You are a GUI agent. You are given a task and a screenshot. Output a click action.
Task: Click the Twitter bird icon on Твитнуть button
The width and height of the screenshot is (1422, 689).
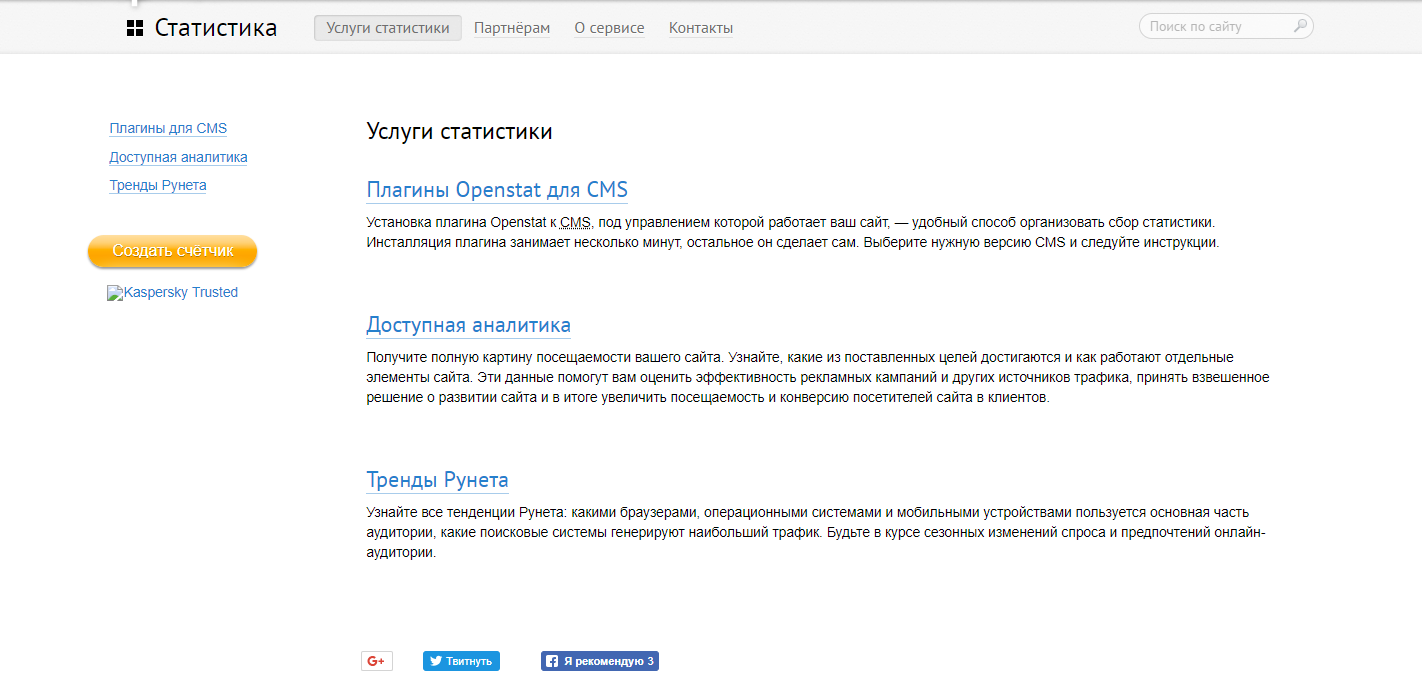[x=437, y=660]
